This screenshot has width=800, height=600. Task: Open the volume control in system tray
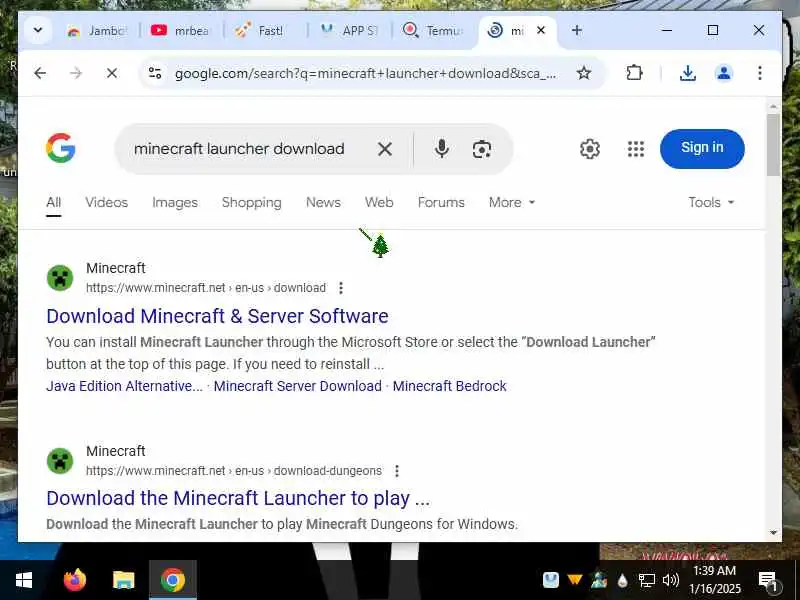point(670,580)
